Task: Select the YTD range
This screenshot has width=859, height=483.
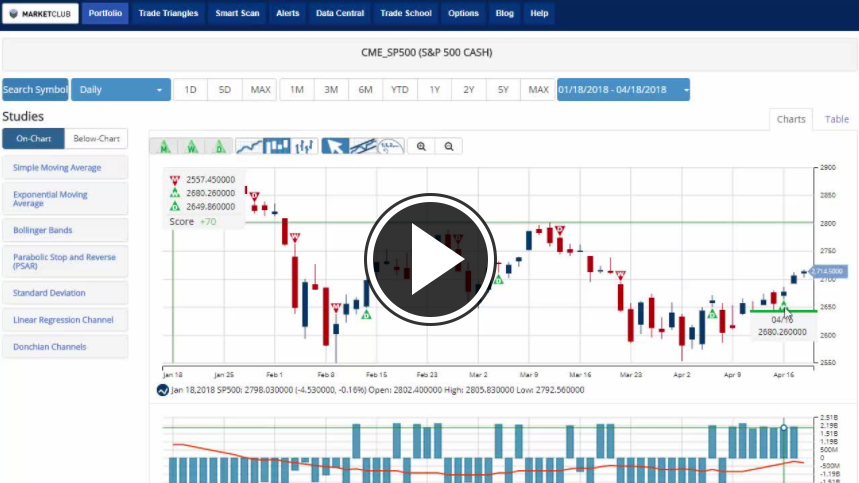Action: [x=400, y=90]
